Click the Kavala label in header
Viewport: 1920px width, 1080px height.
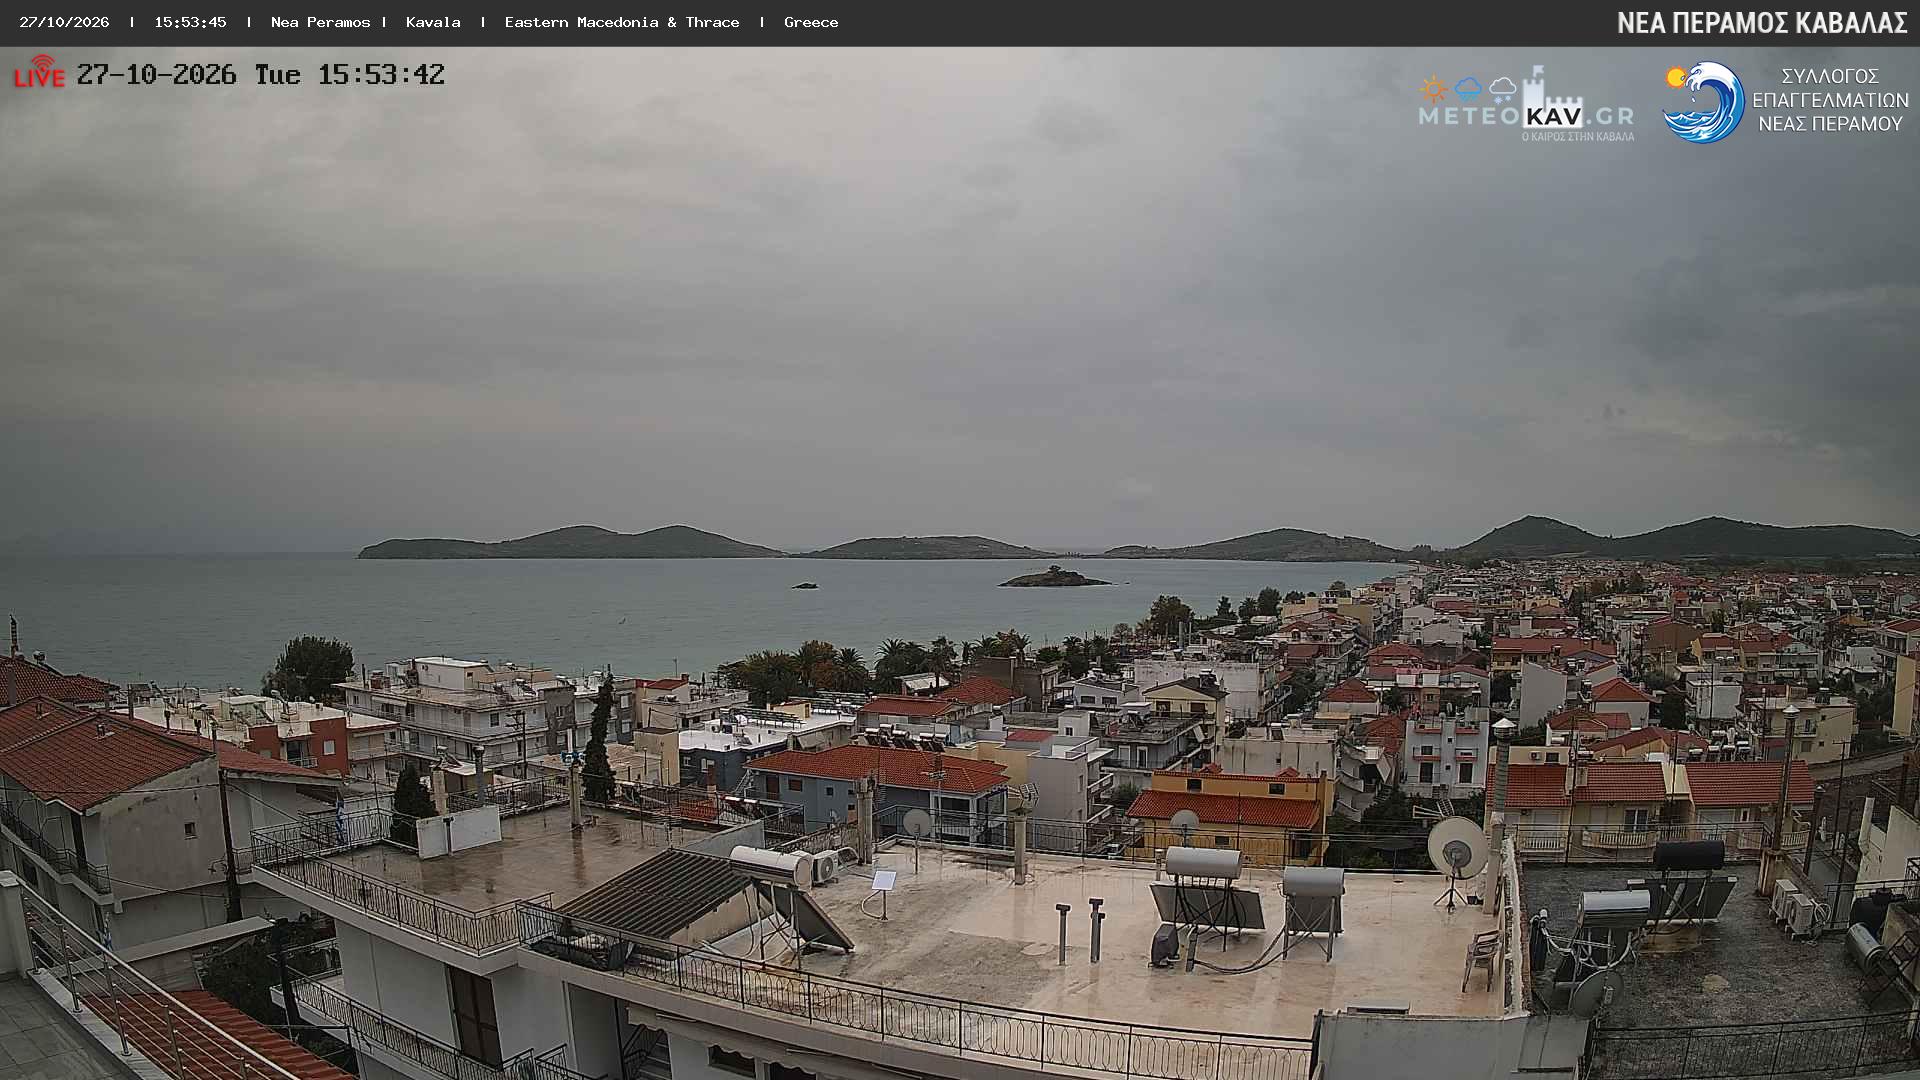pos(433,22)
